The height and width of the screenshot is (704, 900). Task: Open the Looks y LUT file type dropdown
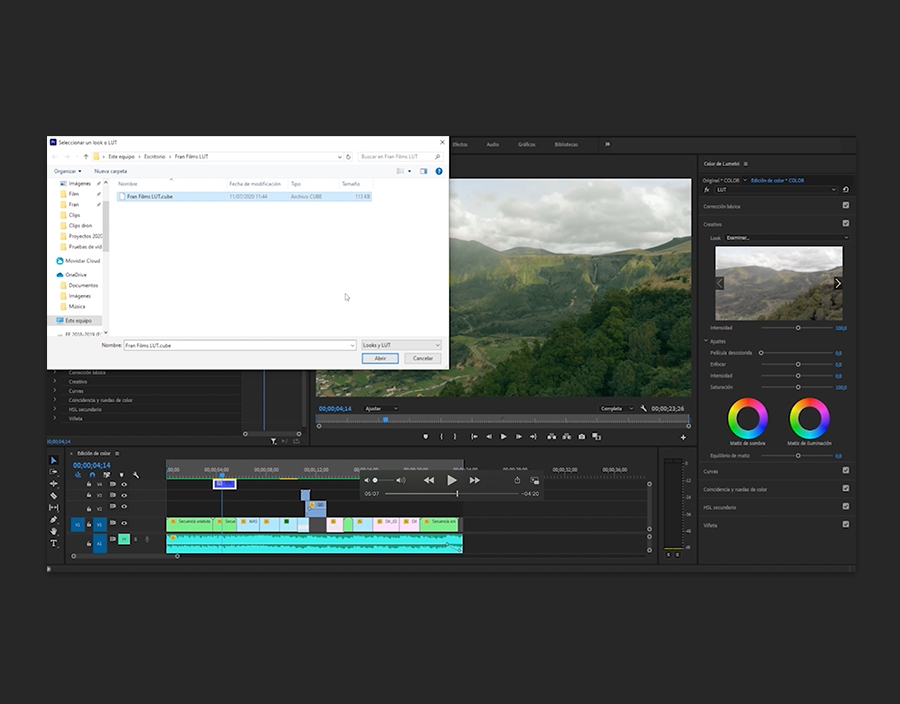click(x=401, y=345)
